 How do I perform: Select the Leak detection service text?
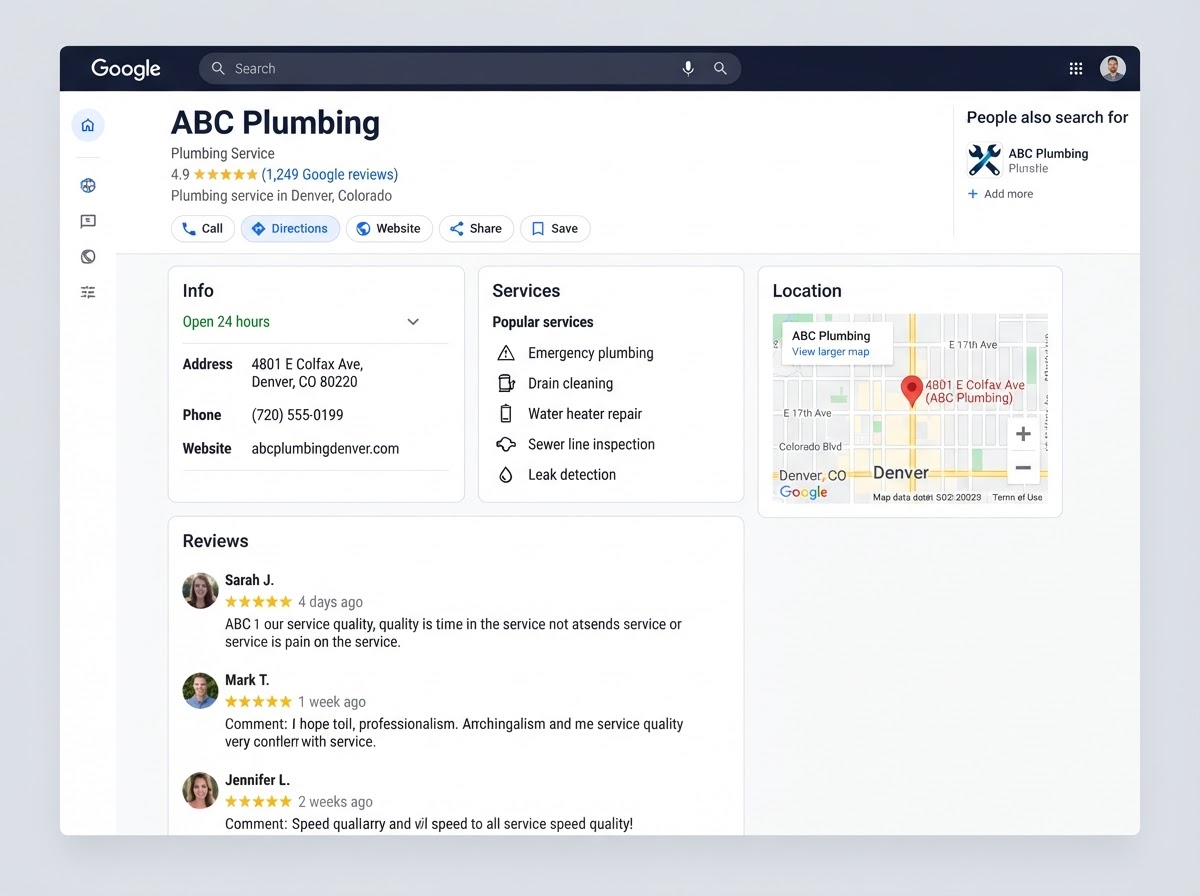pos(572,475)
